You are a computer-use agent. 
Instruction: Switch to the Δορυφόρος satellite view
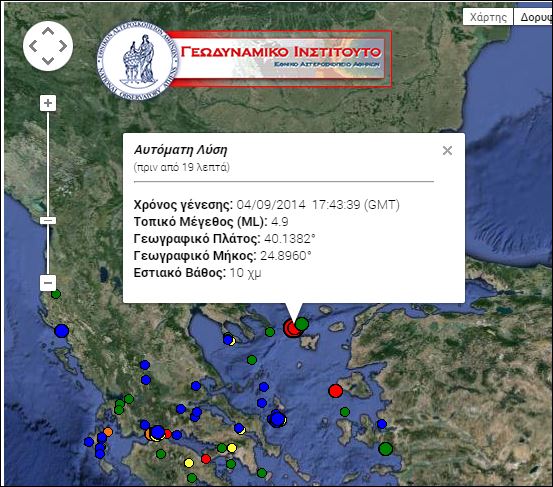(x=533, y=17)
